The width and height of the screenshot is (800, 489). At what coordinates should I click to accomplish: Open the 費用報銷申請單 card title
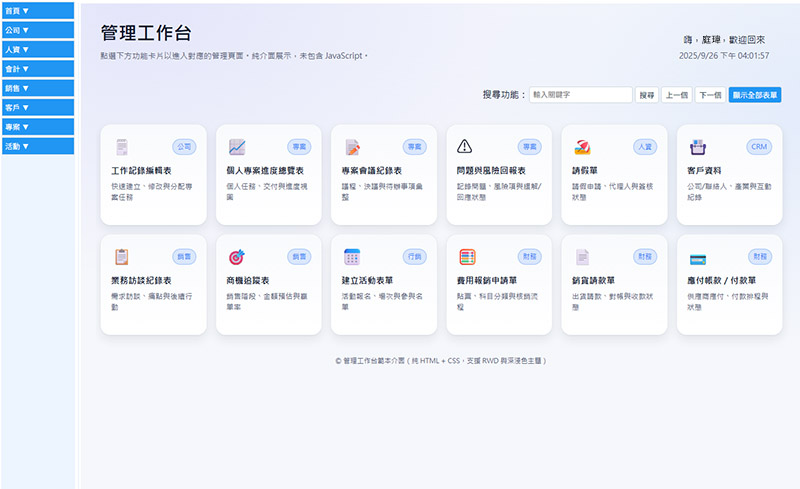point(487,280)
